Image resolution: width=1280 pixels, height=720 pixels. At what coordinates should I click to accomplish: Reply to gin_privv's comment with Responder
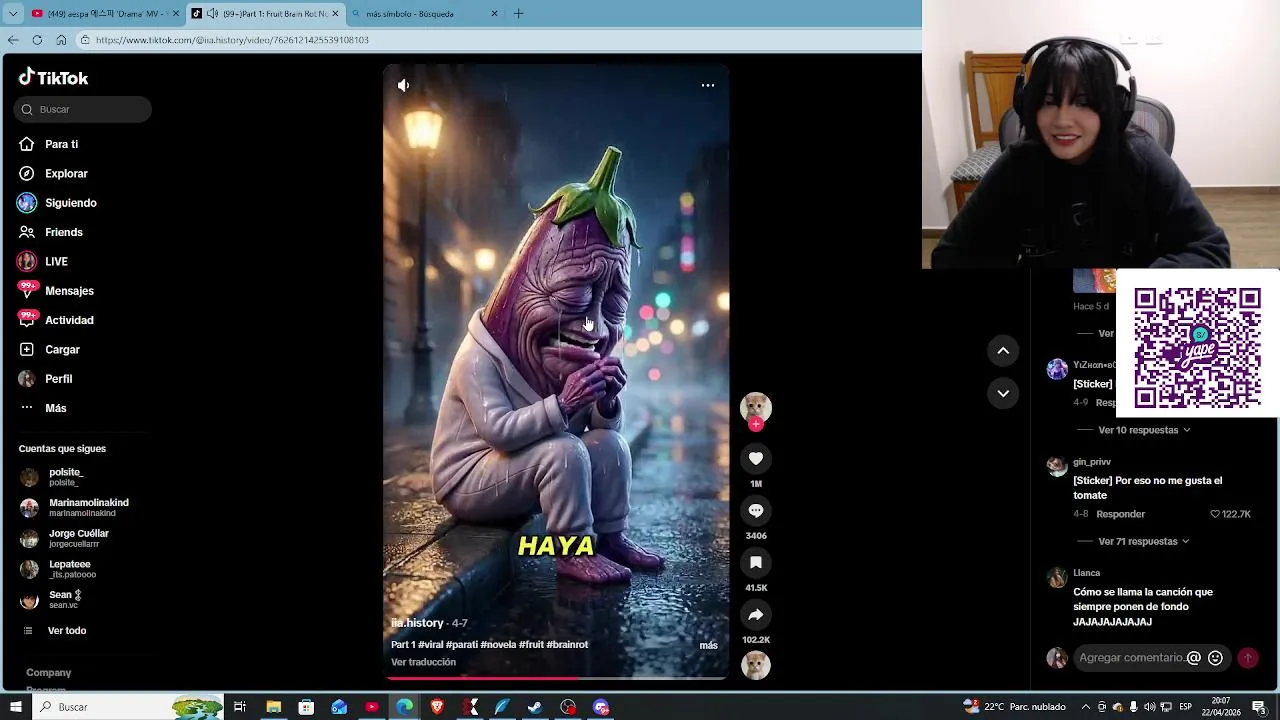click(1120, 514)
